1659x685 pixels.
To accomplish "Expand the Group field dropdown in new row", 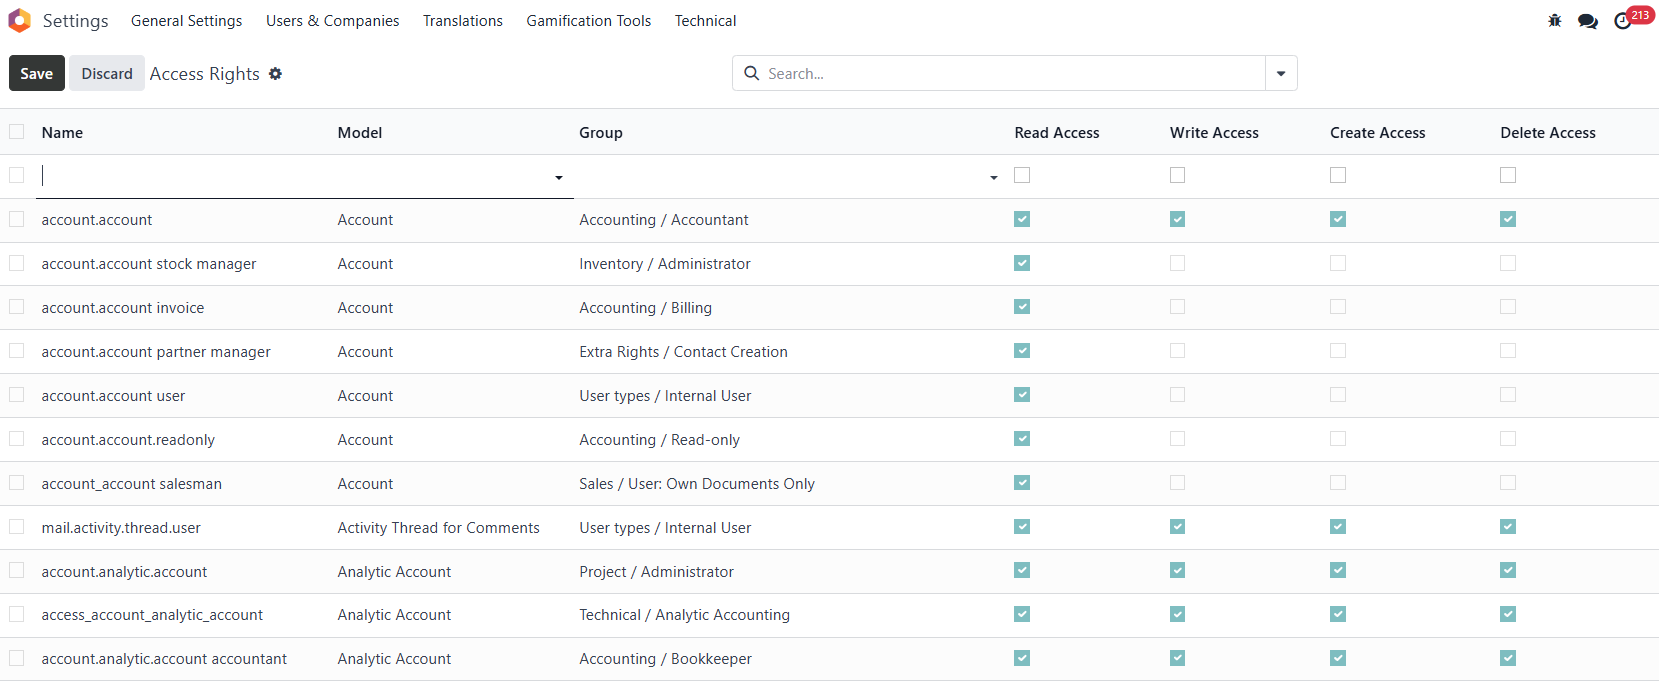I will click(993, 177).
